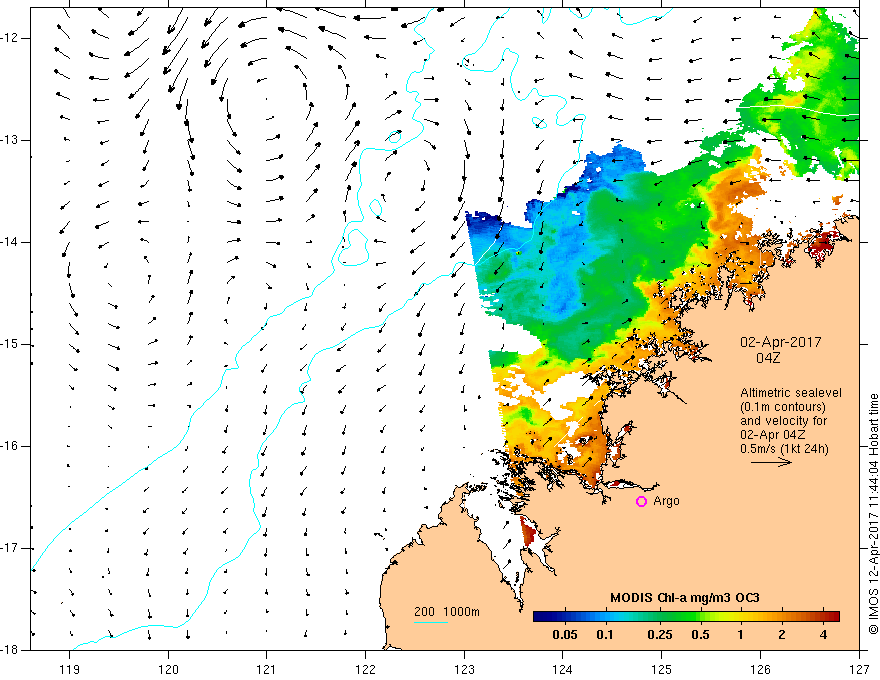Click the latitude axis label -17
Image resolution: width=880 pixels, height=680 pixels.
pos(10,548)
